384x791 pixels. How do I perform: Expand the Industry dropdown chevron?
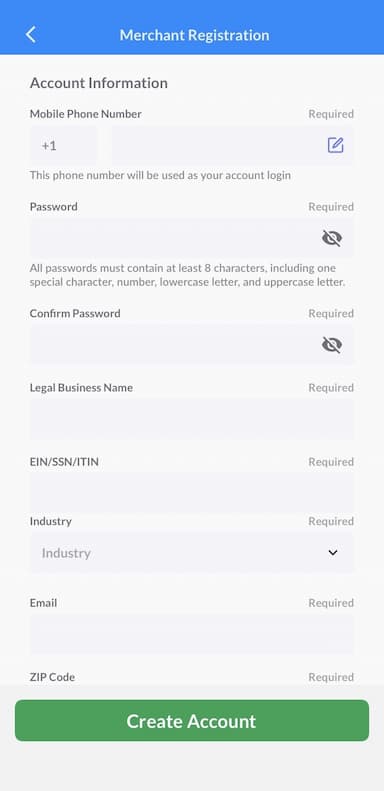click(x=333, y=553)
